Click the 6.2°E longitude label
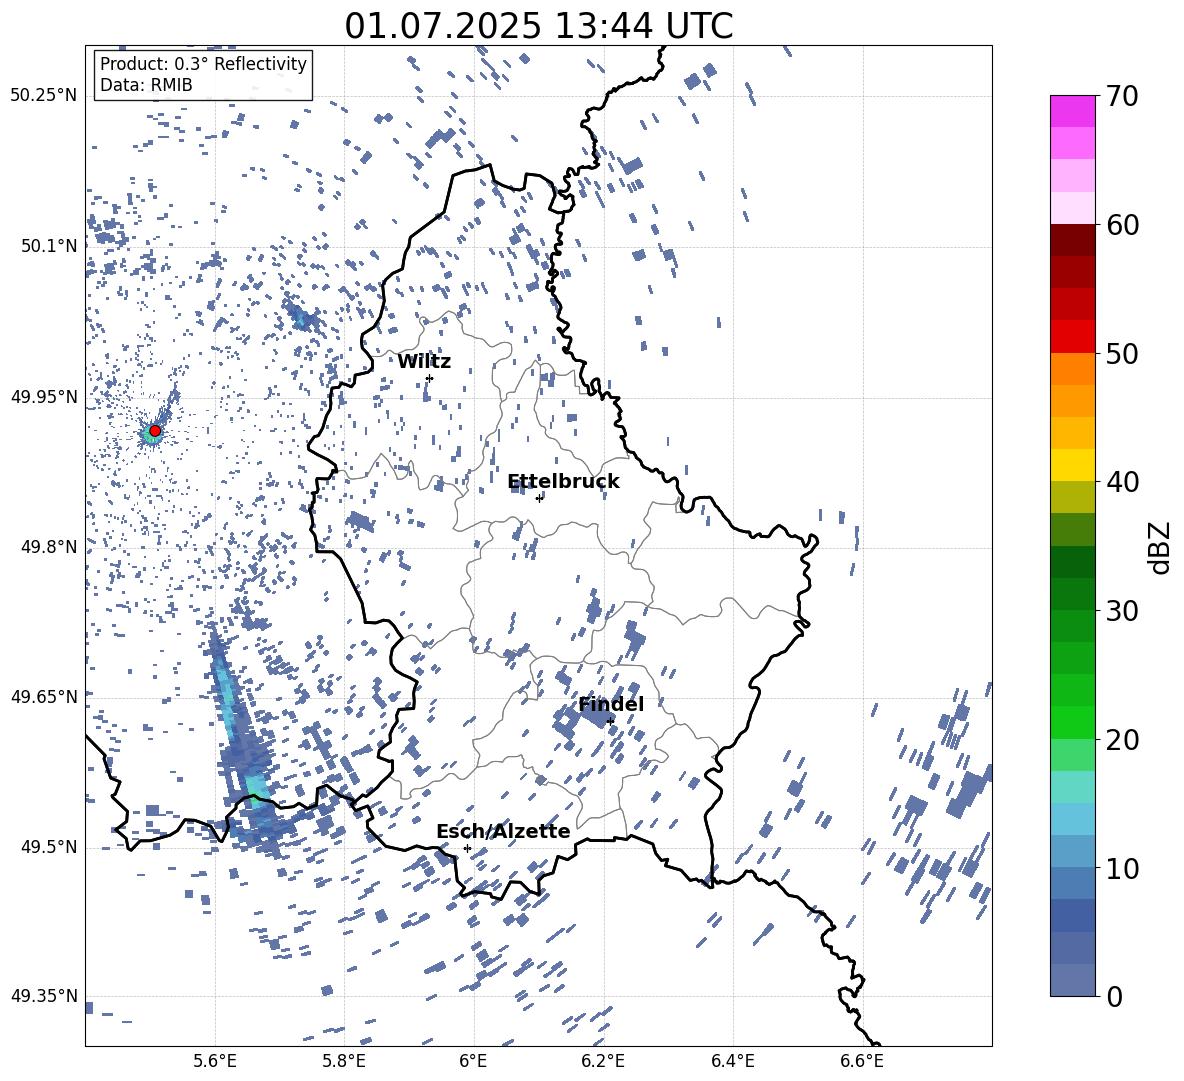 (x=603, y=1061)
